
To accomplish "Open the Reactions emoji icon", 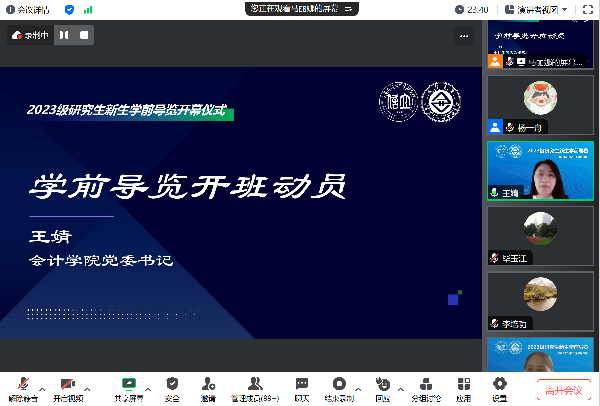I will [382, 384].
